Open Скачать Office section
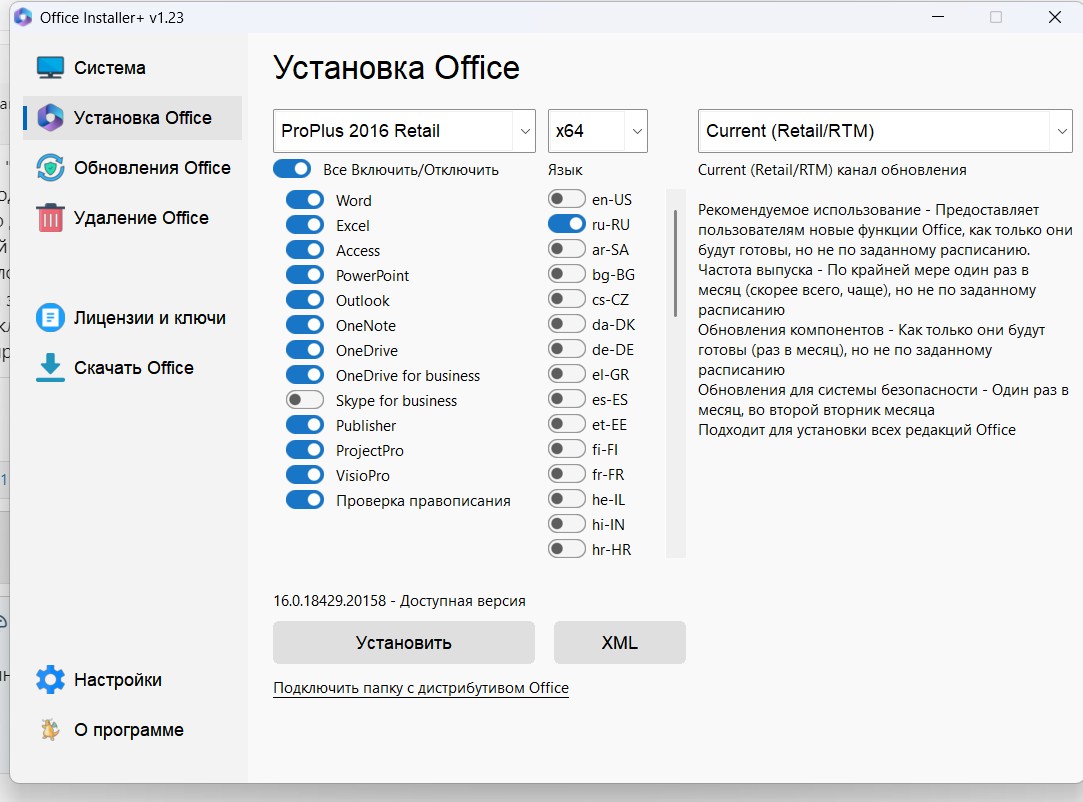 [132, 367]
